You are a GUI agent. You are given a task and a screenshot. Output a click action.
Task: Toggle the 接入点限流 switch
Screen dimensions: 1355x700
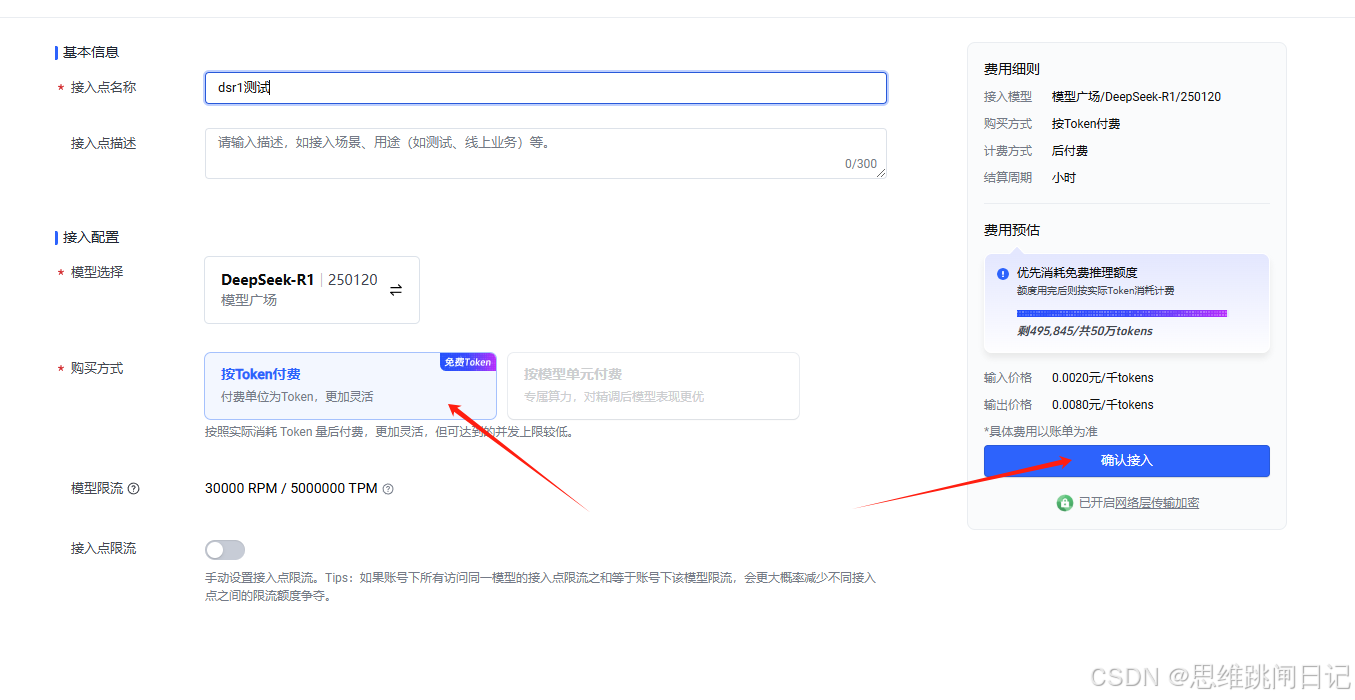pos(225,550)
